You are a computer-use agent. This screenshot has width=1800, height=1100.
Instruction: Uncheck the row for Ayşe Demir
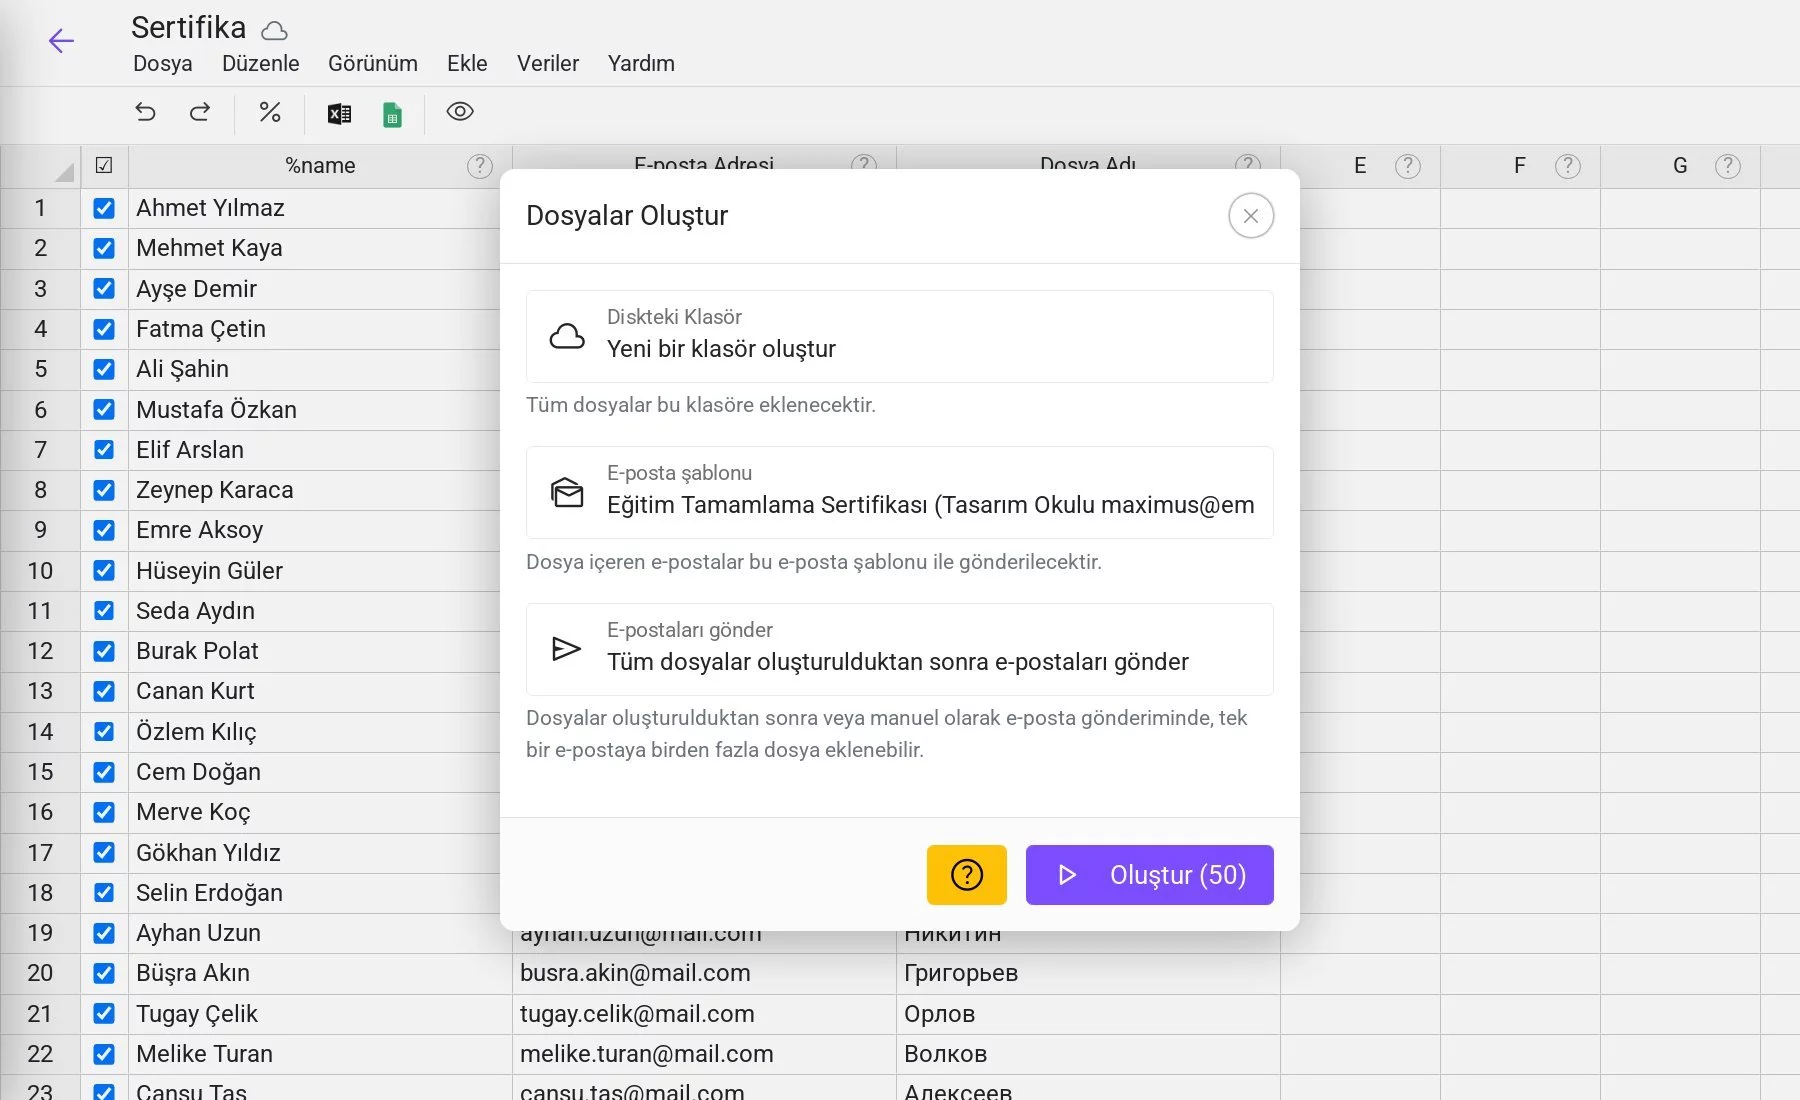tap(104, 289)
